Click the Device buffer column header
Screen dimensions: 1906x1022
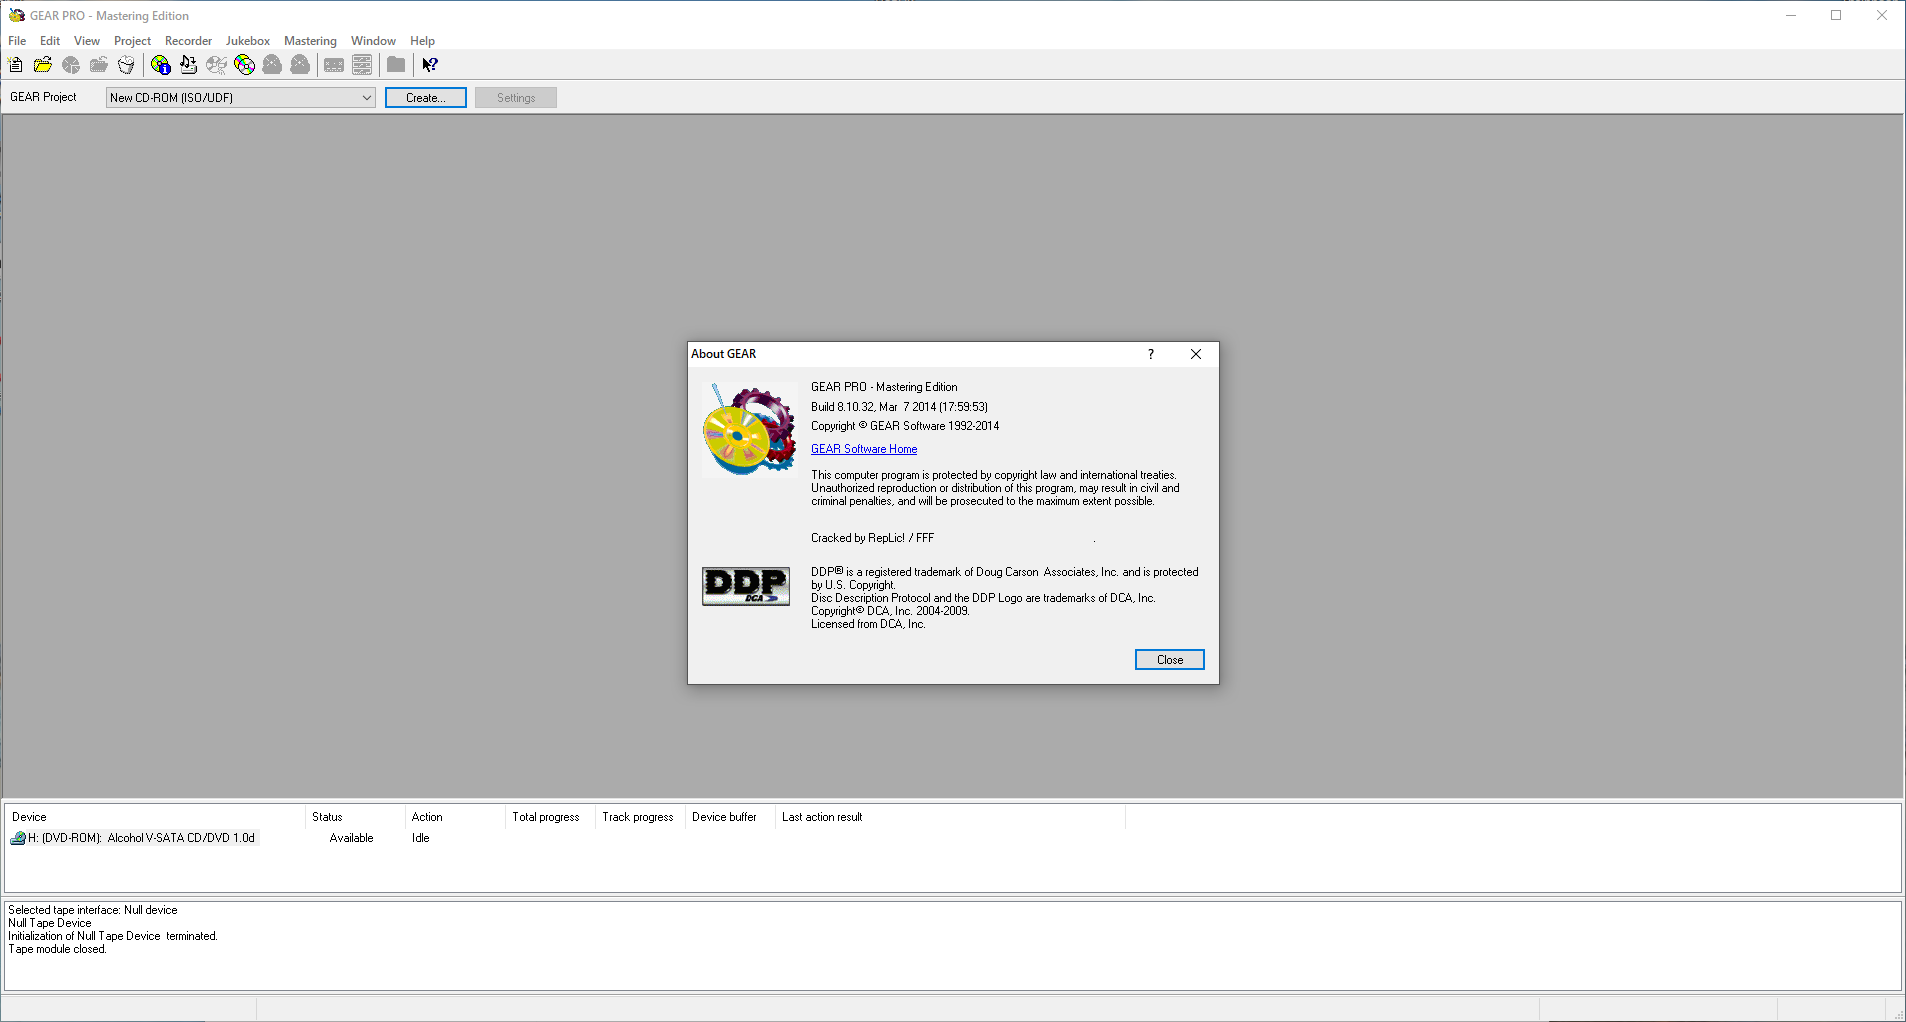730,817
